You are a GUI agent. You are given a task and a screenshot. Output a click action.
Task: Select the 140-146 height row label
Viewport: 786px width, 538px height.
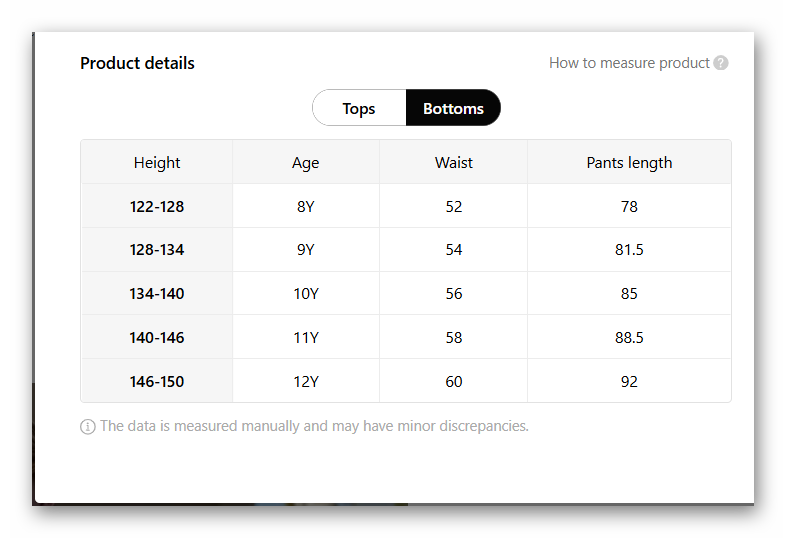[x=157, y=338]
